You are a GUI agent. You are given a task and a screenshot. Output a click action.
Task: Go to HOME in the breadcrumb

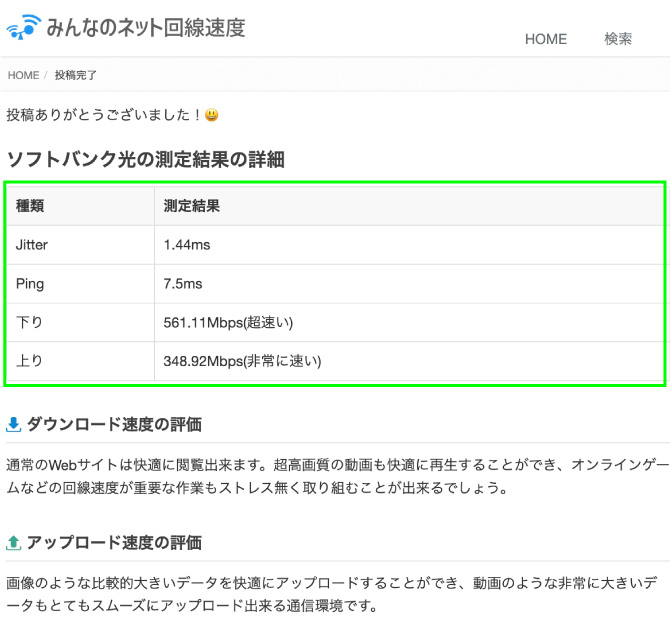(x=24, y=75)
